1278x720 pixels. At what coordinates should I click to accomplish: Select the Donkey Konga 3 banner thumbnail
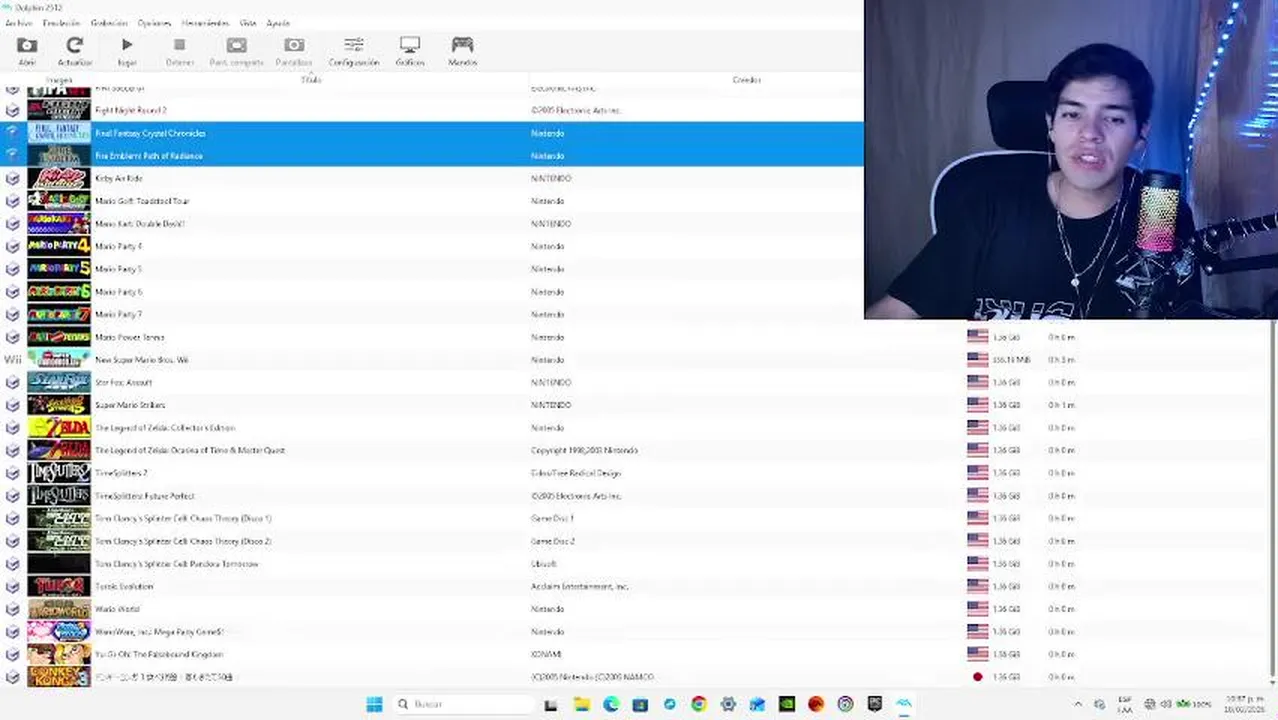click(59, 677)
